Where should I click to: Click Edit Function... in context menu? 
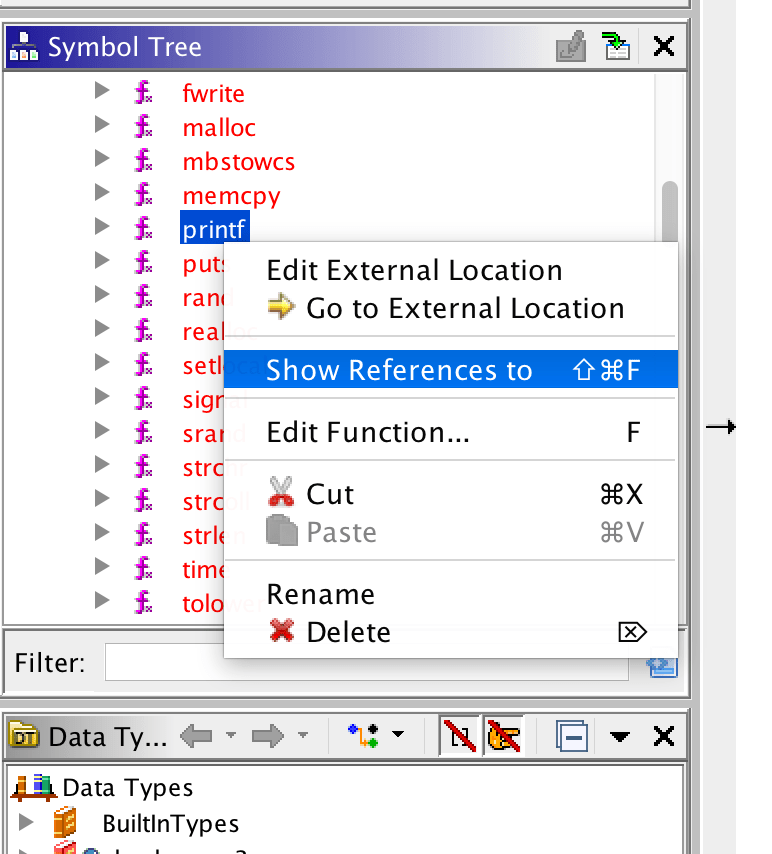(367, 433)
